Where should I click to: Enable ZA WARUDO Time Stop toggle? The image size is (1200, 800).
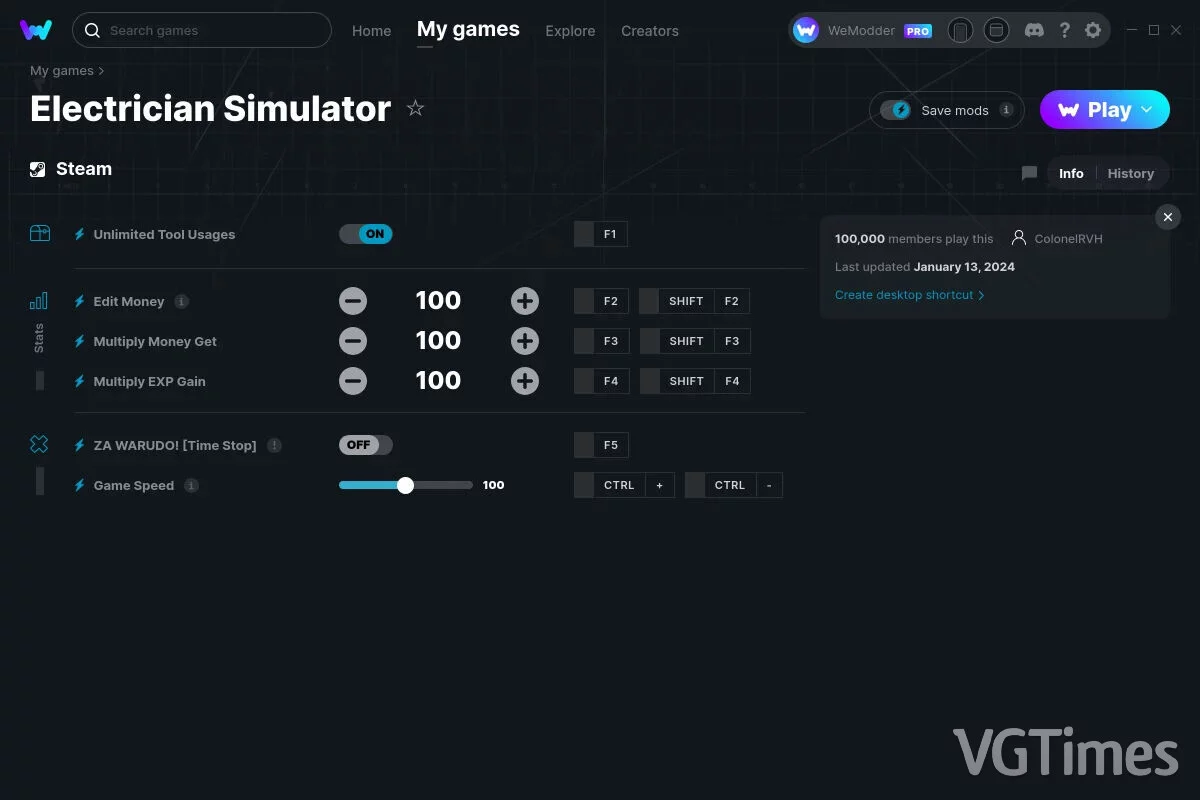click(366, 445)
